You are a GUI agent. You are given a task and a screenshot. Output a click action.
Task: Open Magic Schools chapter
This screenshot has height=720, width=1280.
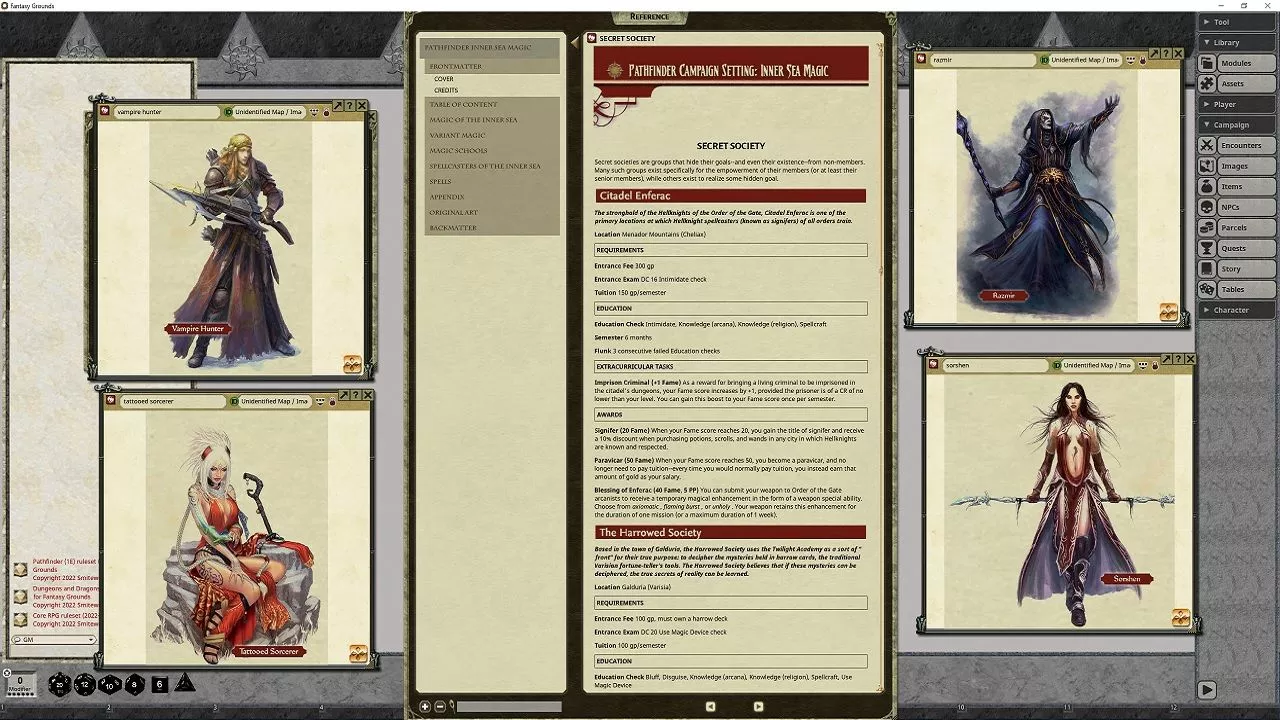coord(491,151)
